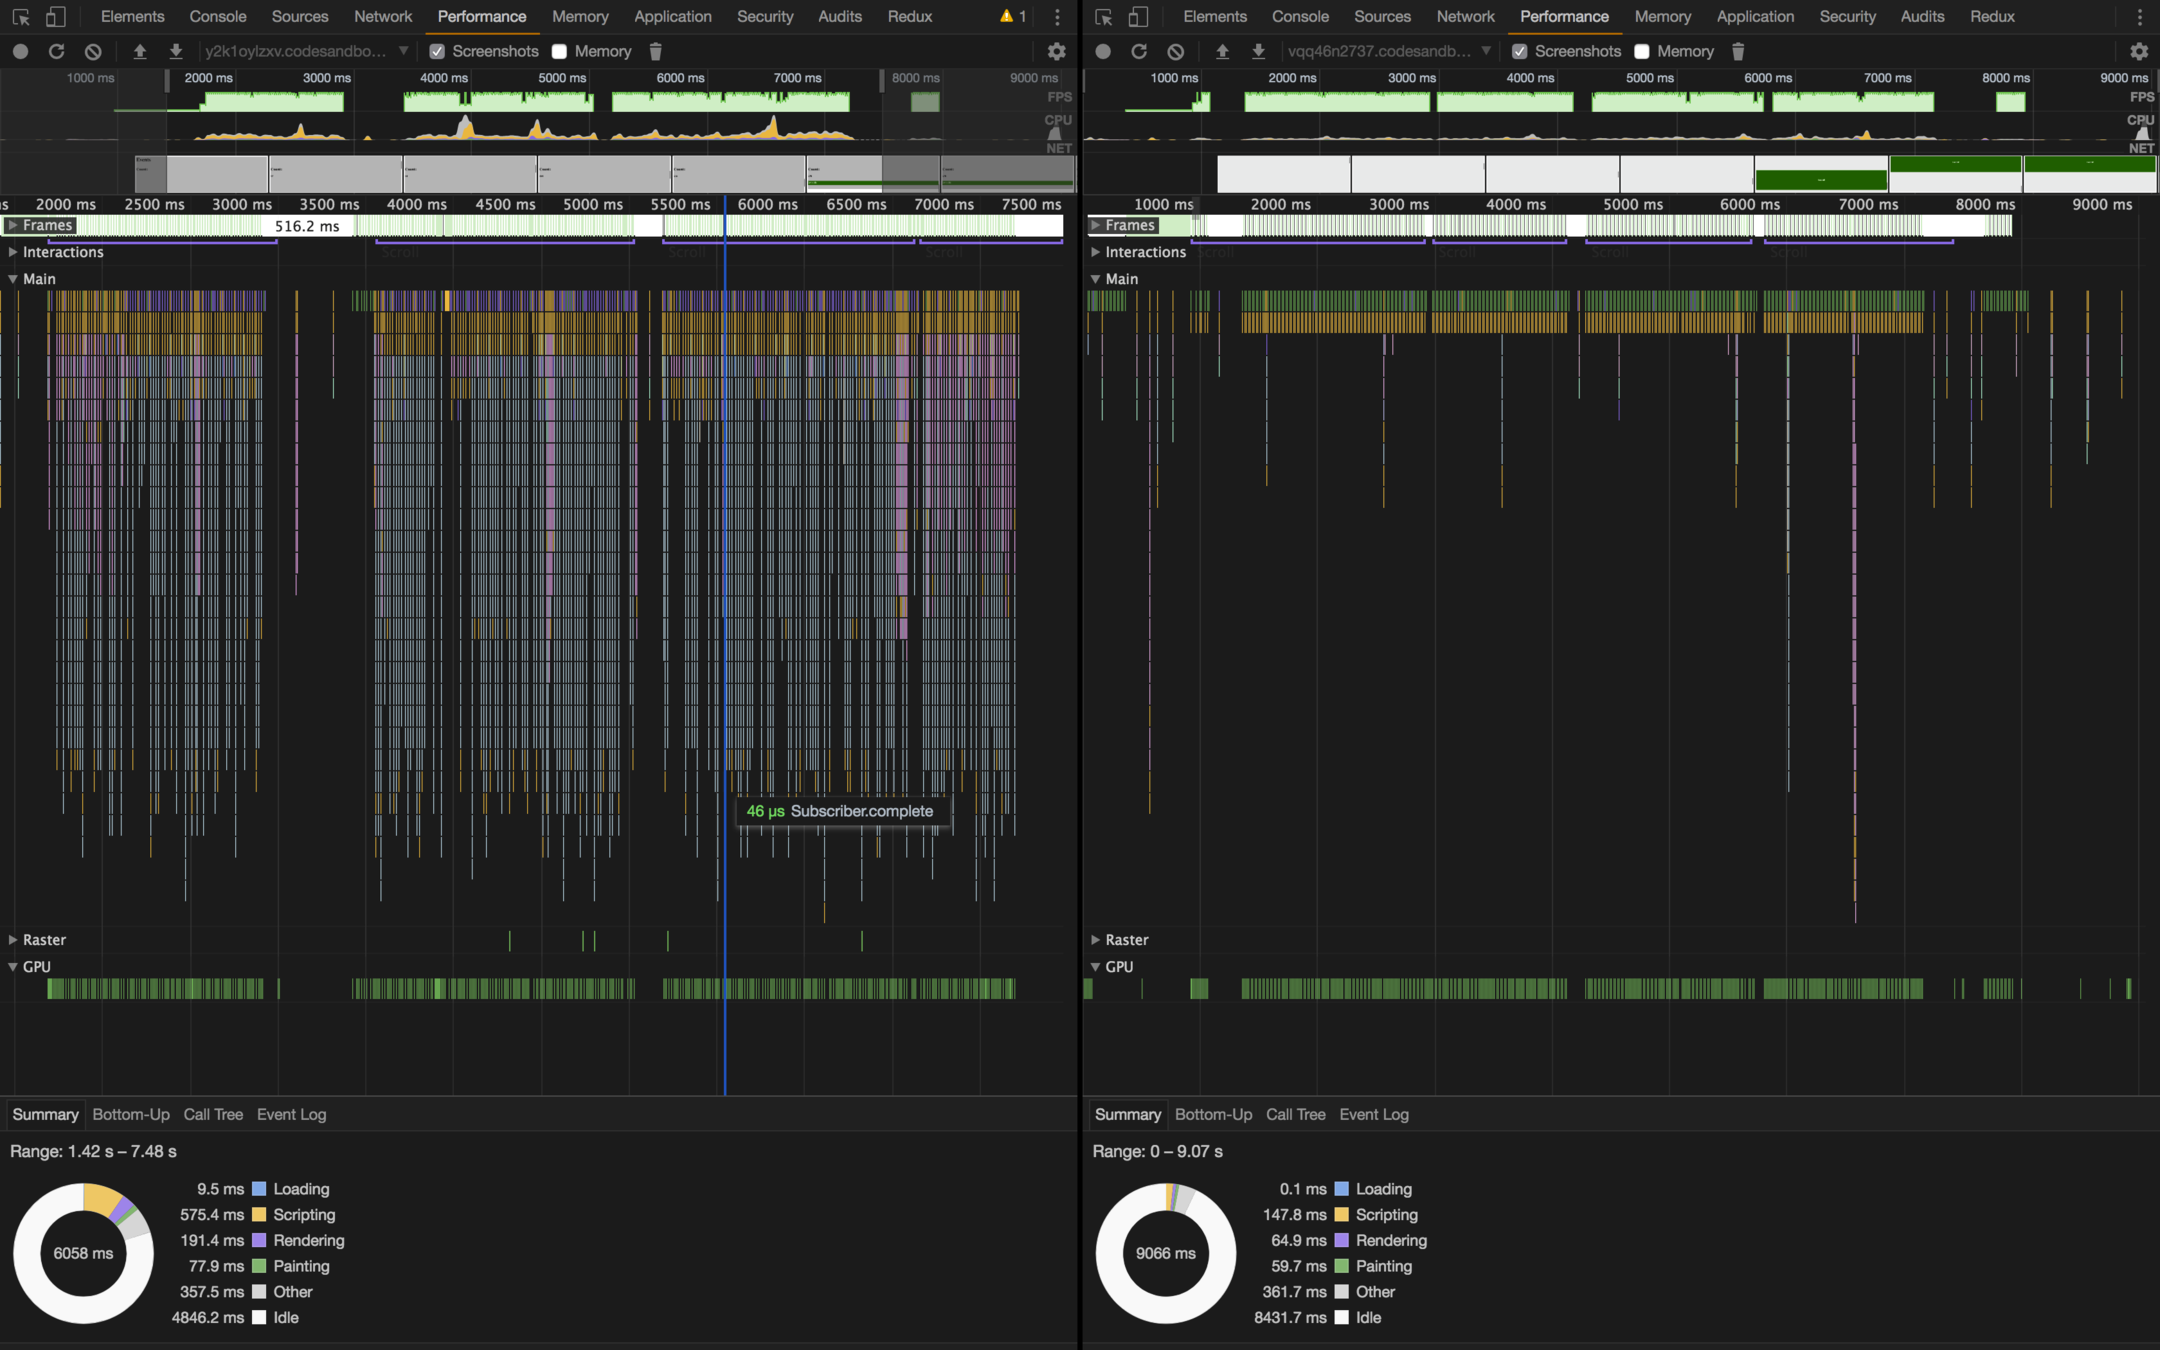Open capture settings gear in right panel
This screenshot has width=2160, height=1350.
pyautogui.click(x=2139, y=51)
